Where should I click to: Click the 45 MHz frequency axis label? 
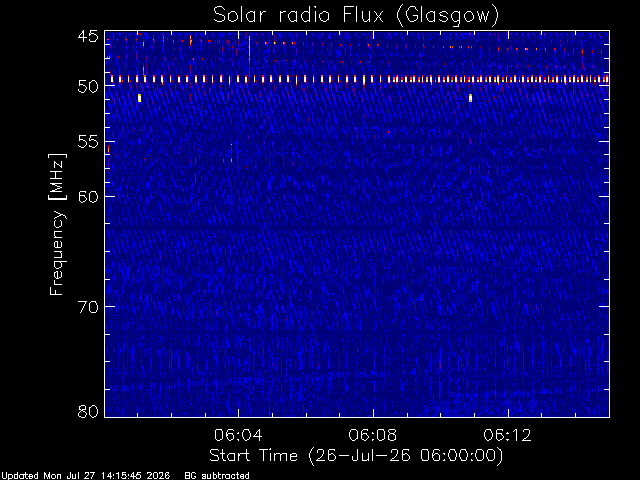coord(88,36)
